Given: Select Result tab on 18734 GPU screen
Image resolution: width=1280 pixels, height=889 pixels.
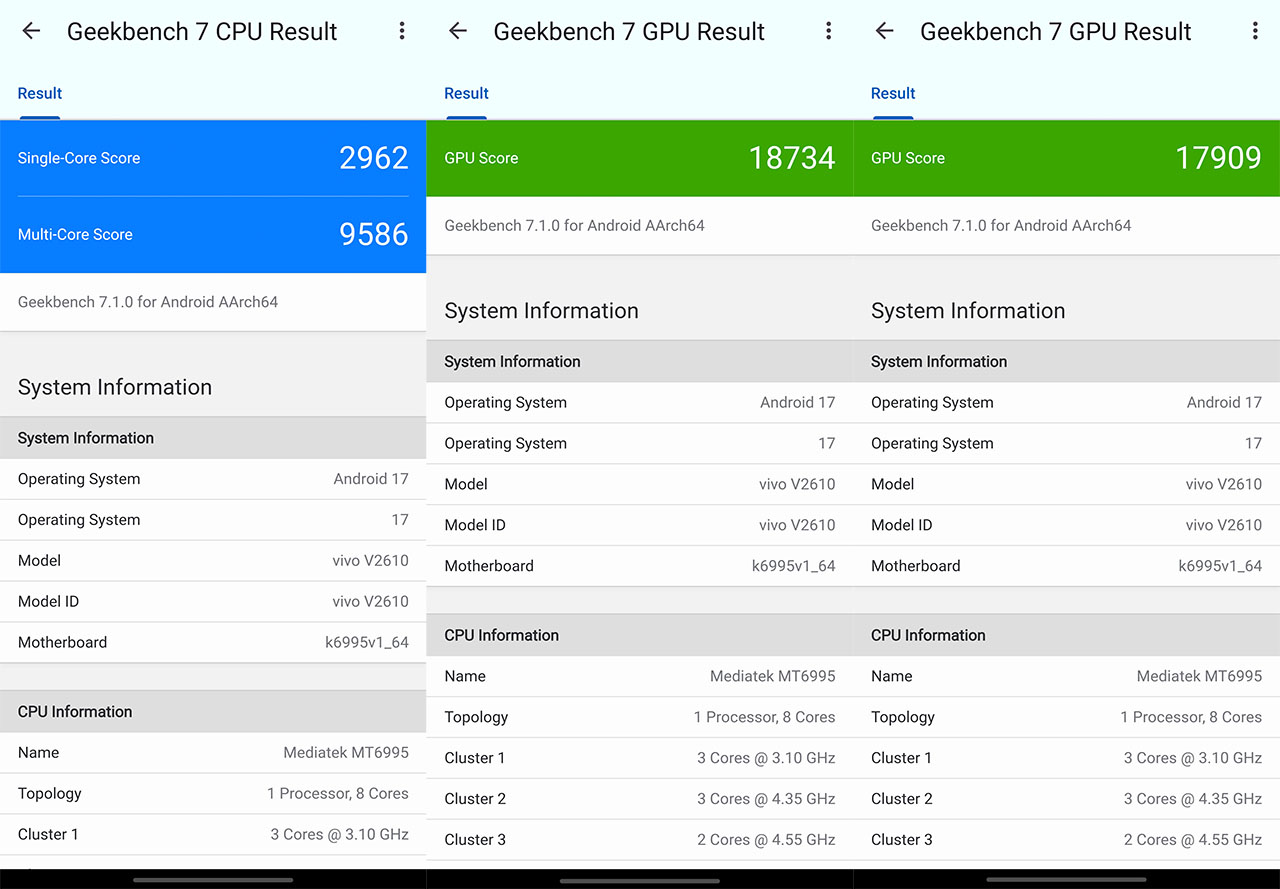Looking at the screenshot, I should coord(467,94).
